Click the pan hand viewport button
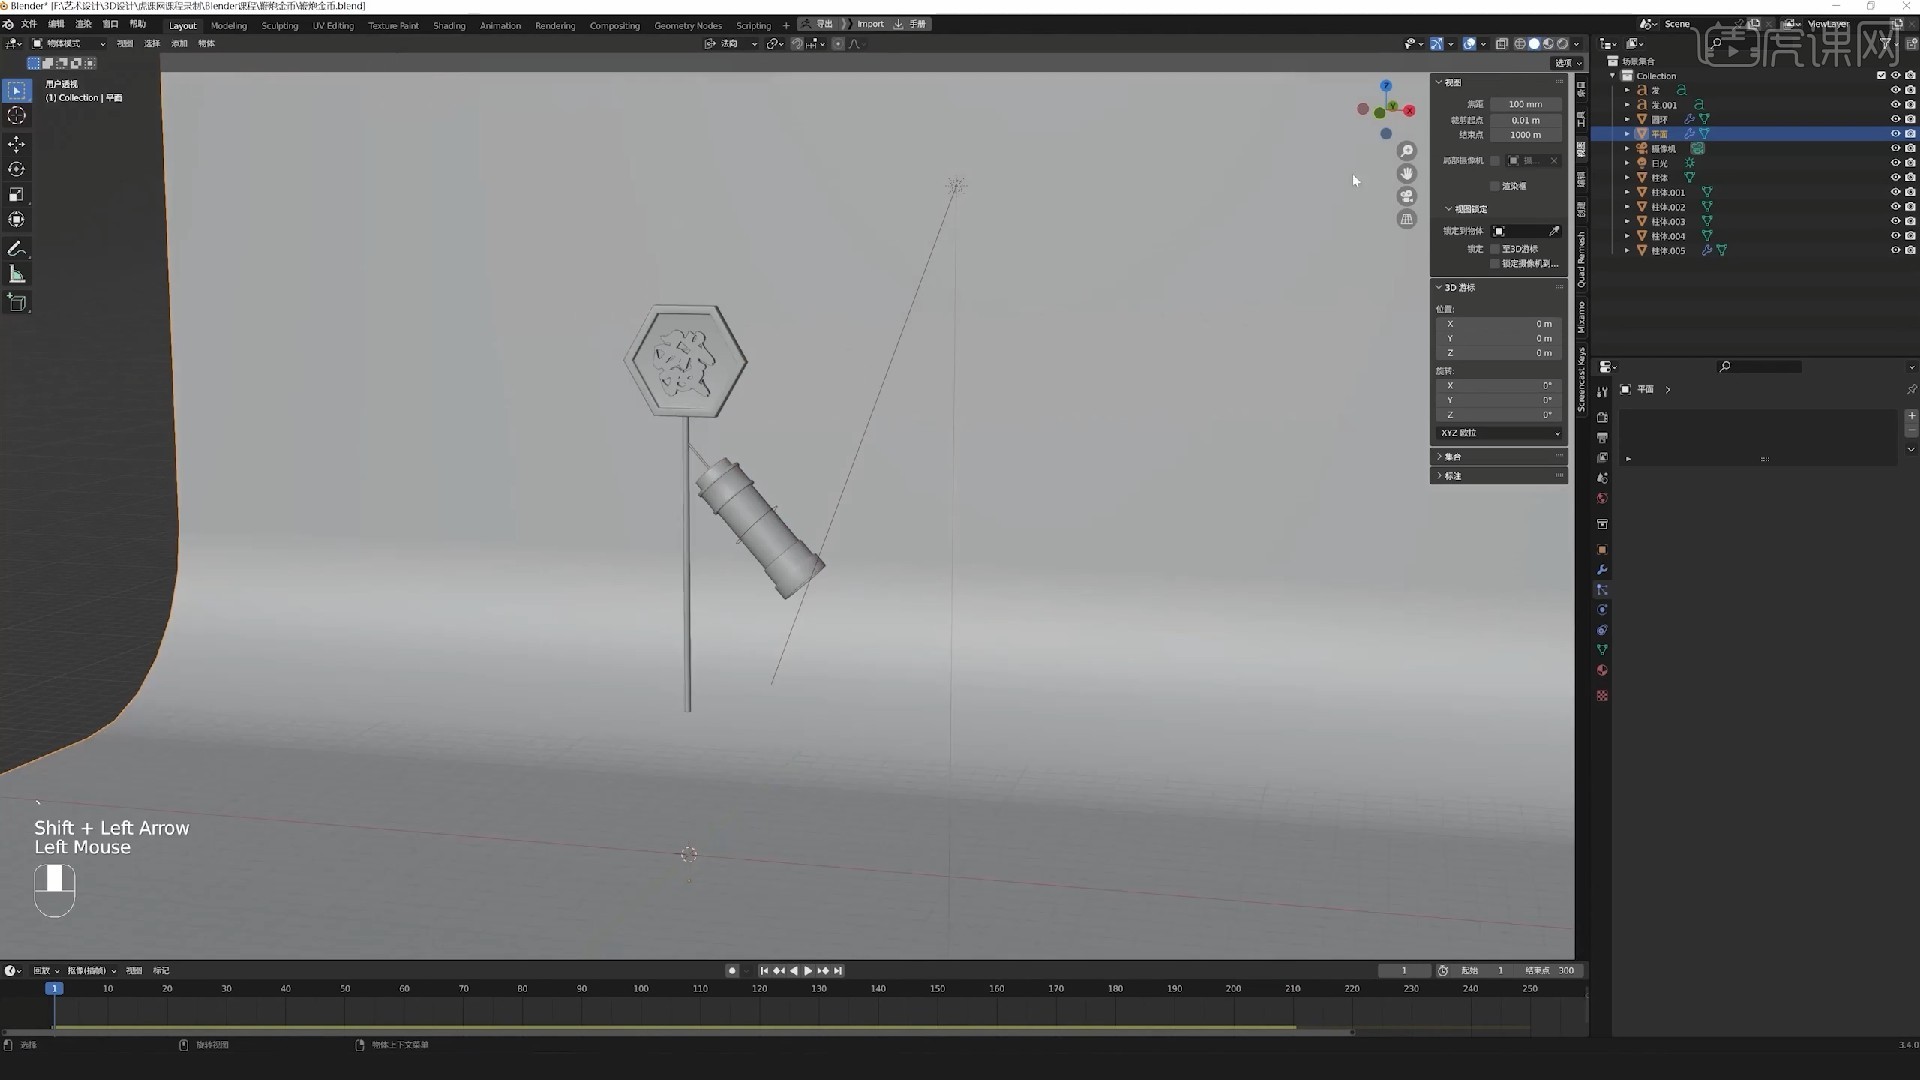Viewport: 1920px width, 1080px height. click(x=1407, y=174)
